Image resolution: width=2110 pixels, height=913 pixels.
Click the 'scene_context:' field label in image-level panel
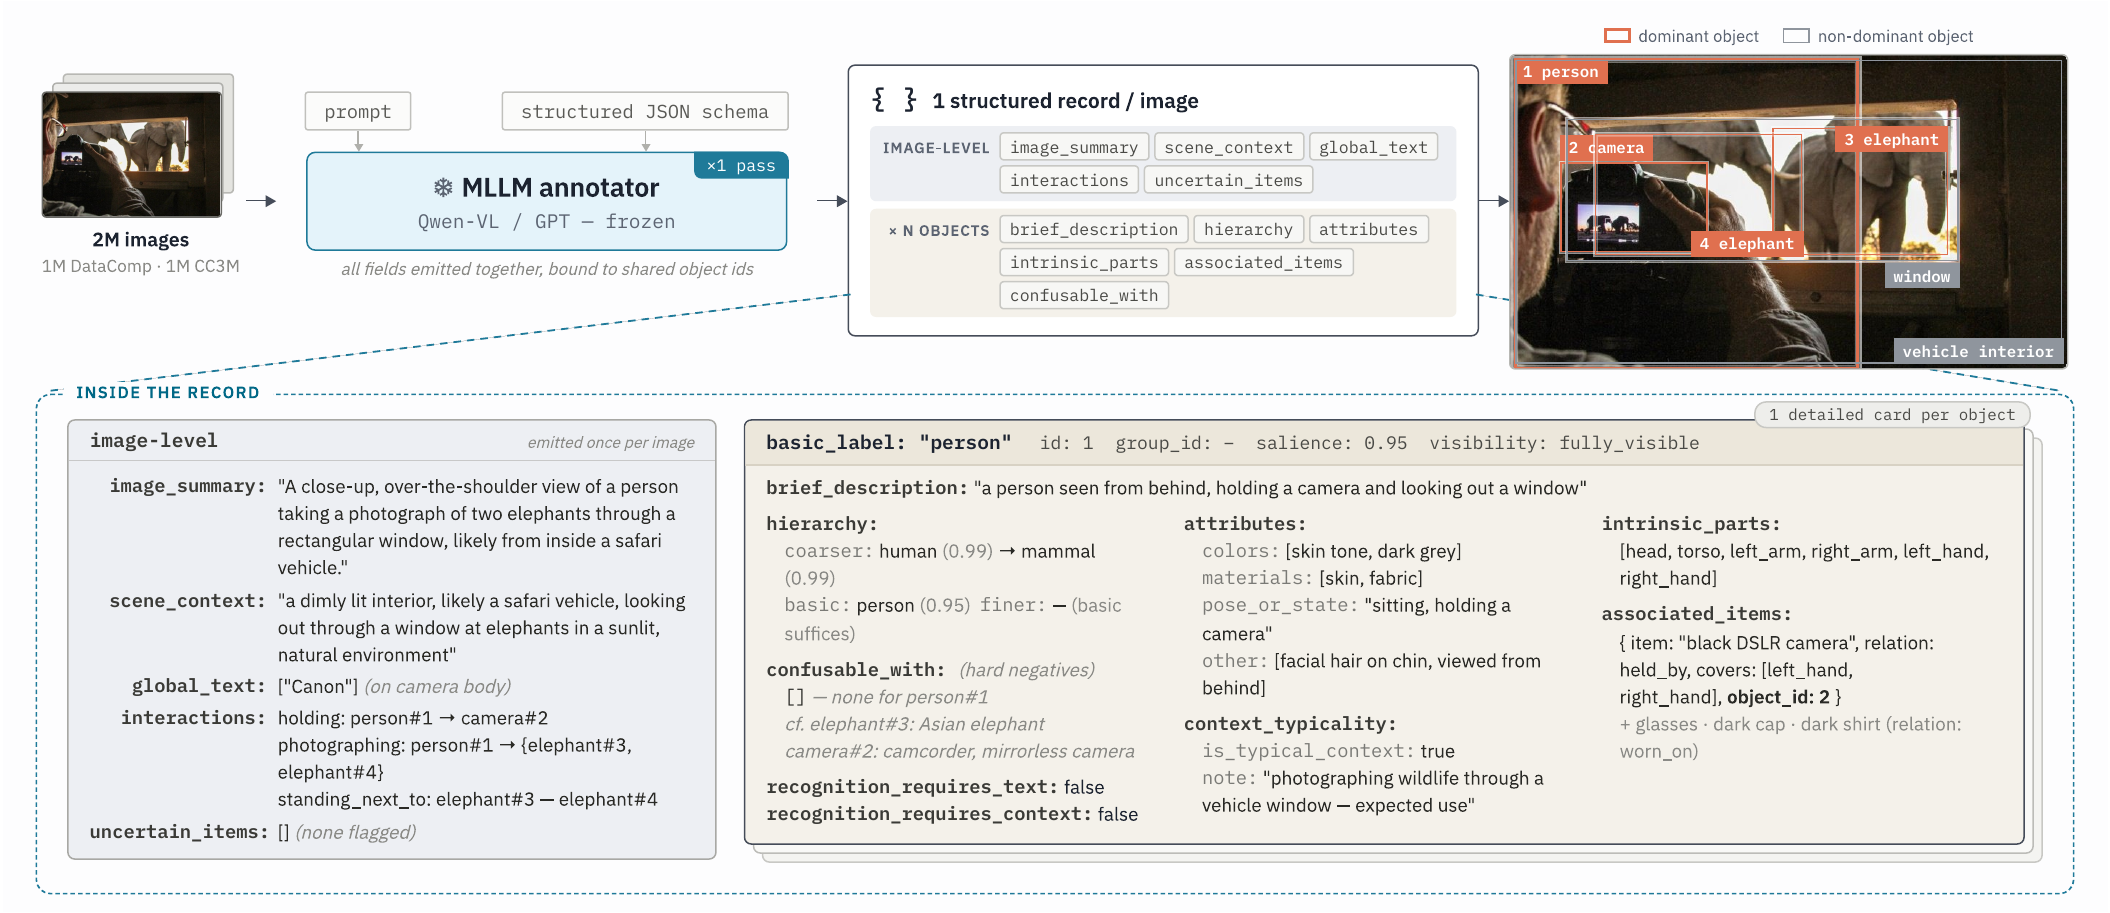[x=188, y=601]
